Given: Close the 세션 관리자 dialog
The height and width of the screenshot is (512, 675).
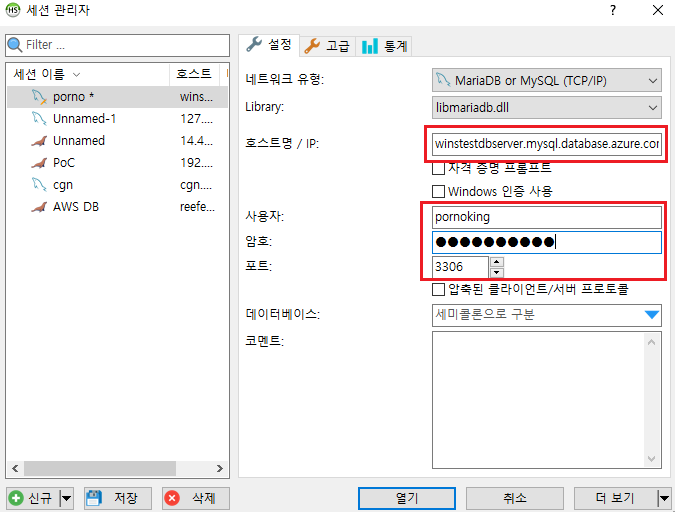Looking at the screenshot, I should (658, 10).
